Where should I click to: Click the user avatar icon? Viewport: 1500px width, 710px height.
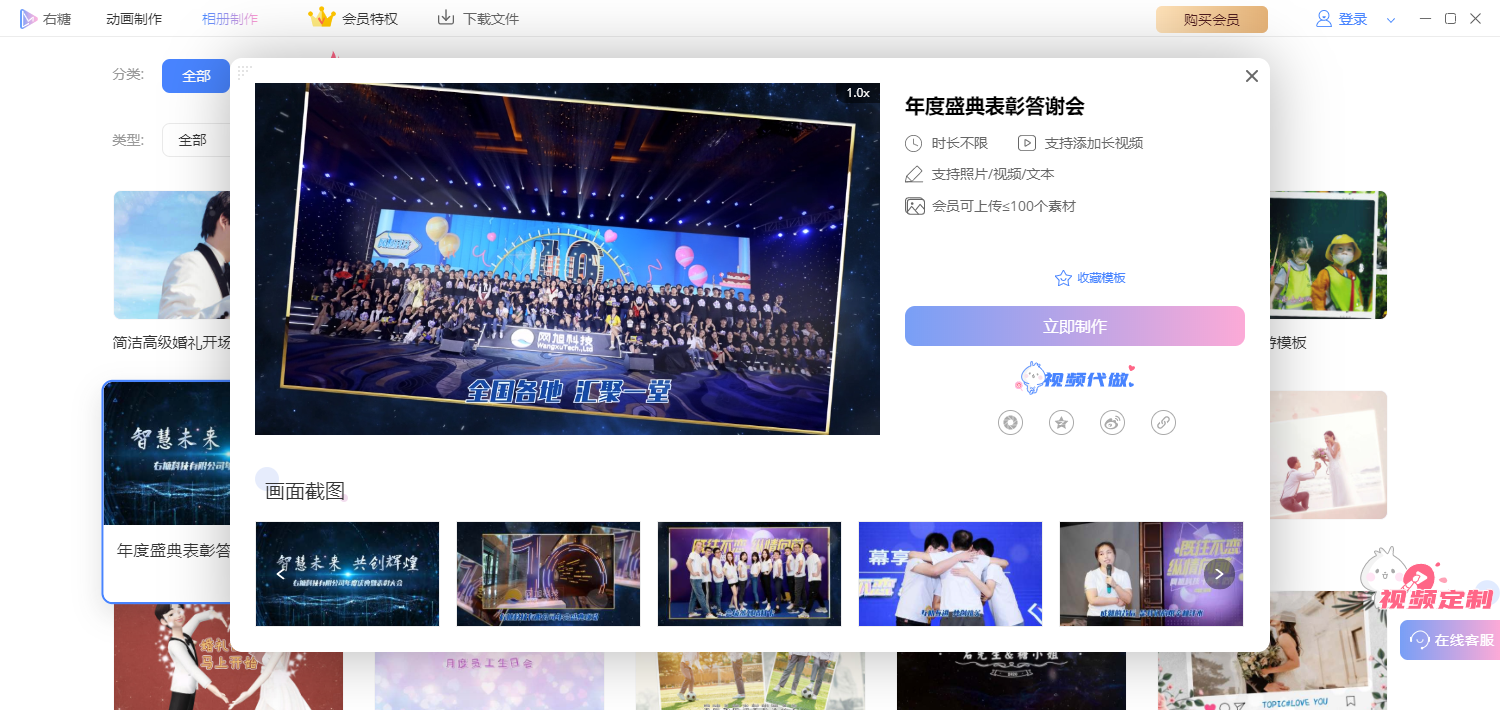coord(1324,18)
